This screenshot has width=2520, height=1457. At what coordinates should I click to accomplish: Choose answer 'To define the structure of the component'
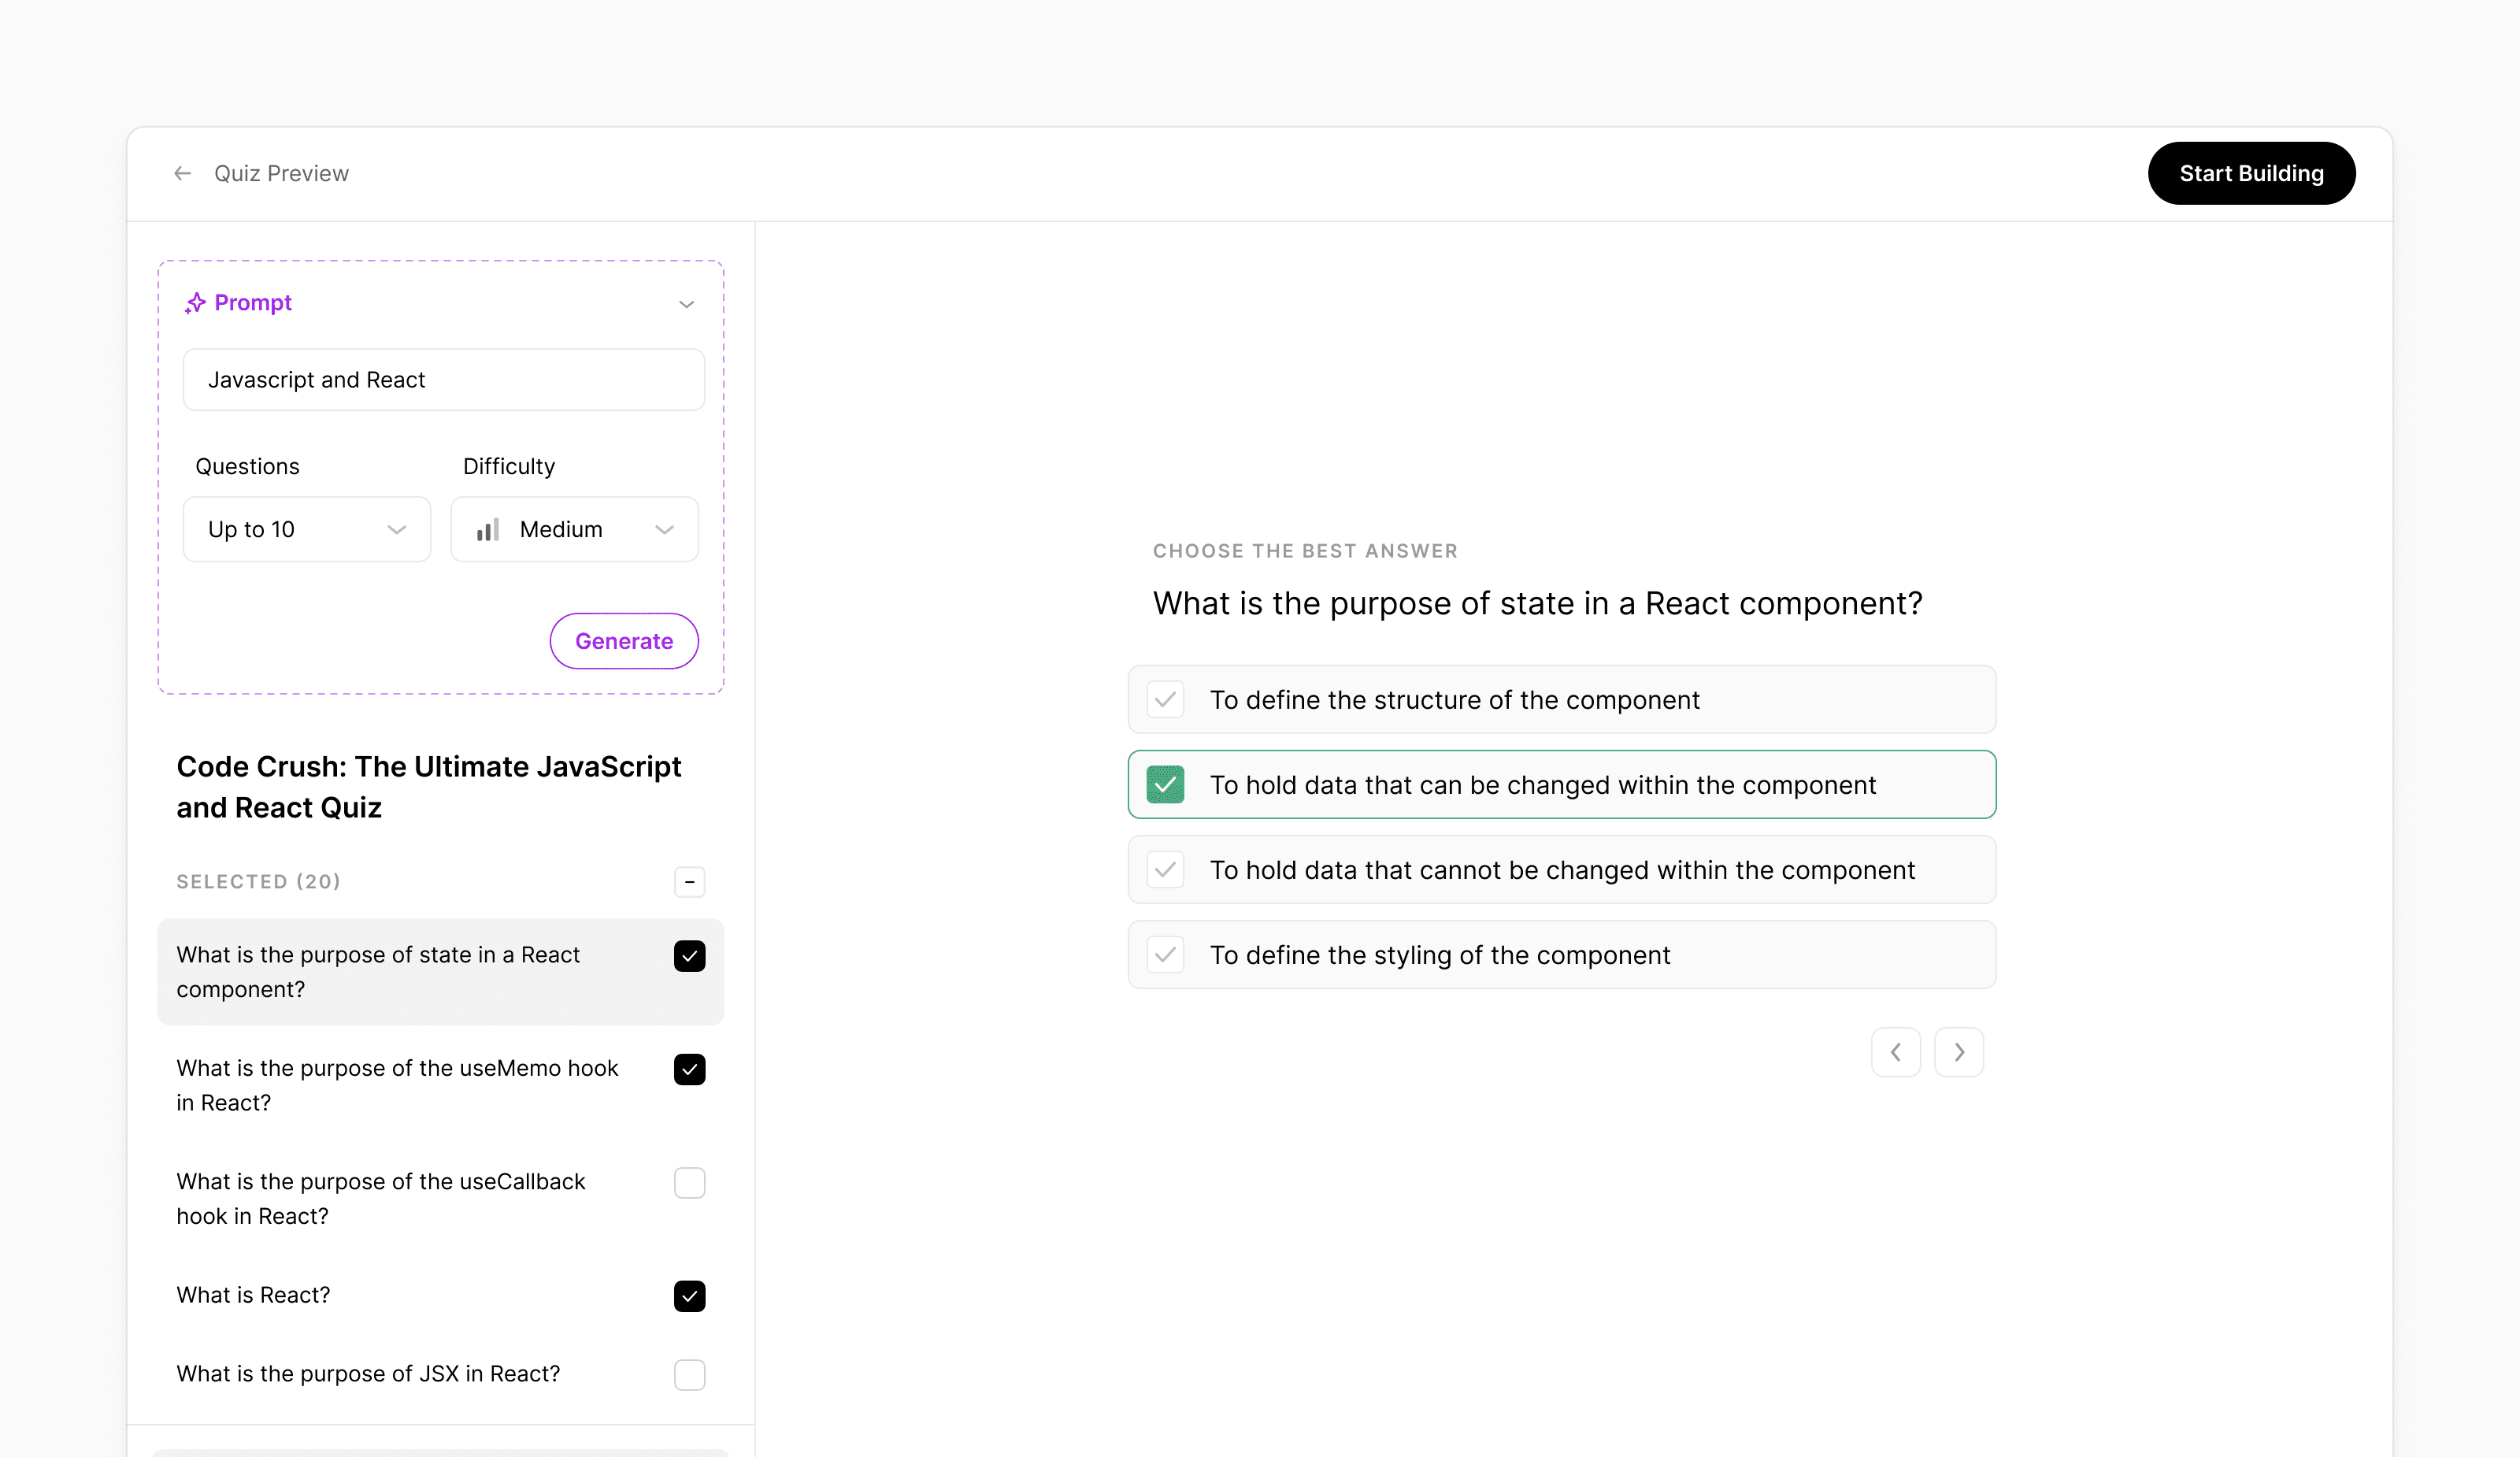click(x=1561, y=699)
